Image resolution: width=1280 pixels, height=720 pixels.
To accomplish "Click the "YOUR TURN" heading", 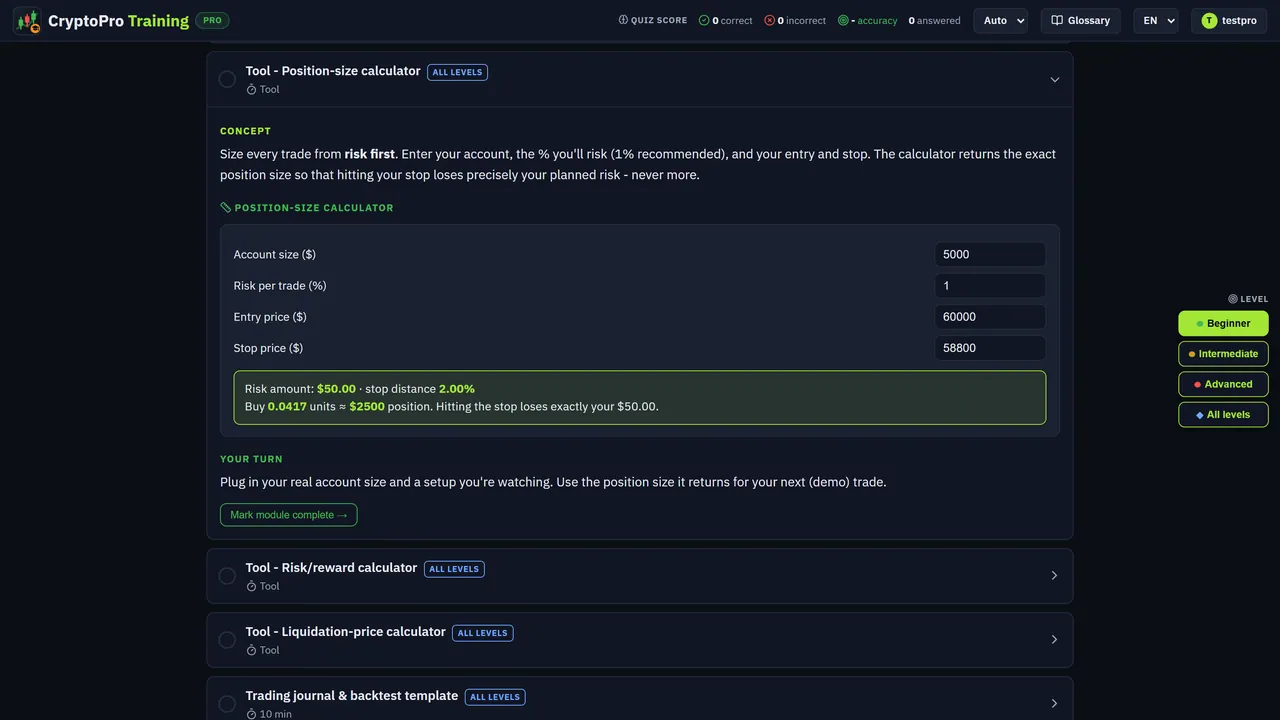I will (251, 459).
